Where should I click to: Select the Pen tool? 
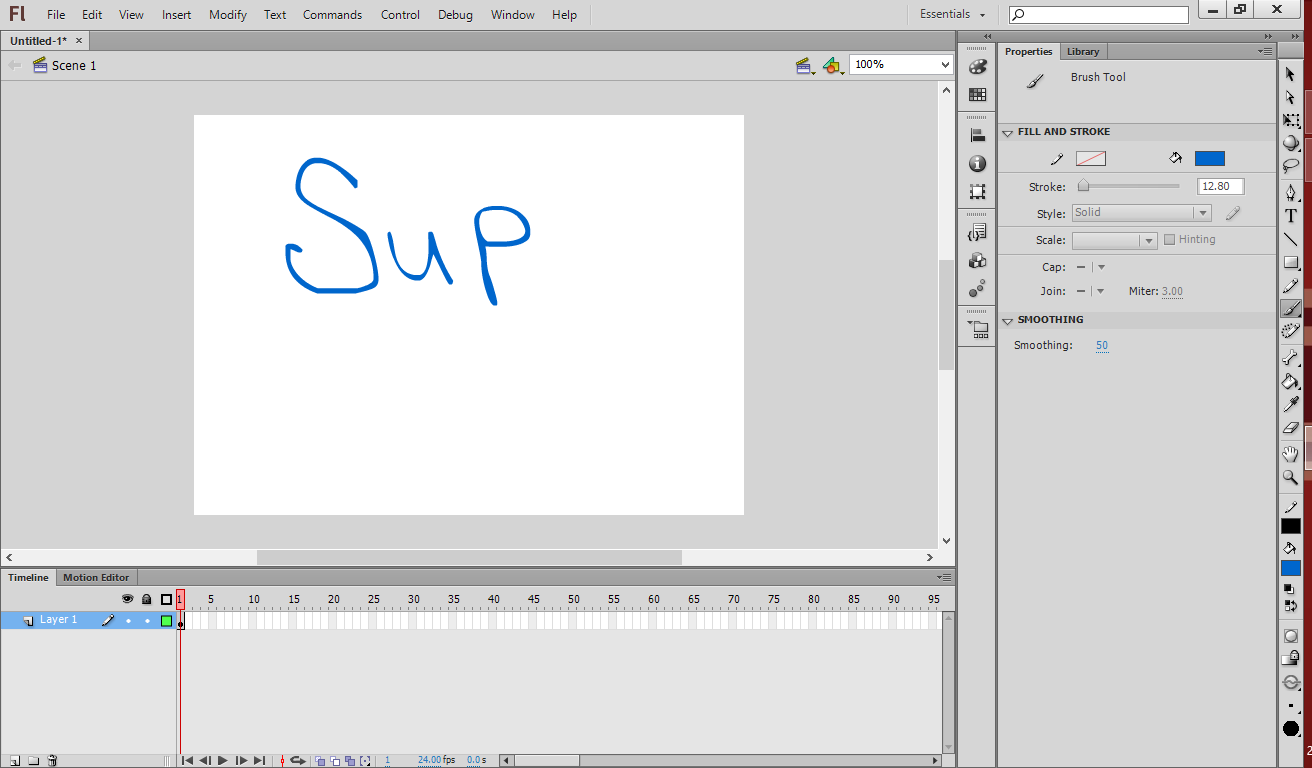(1291, 193)
